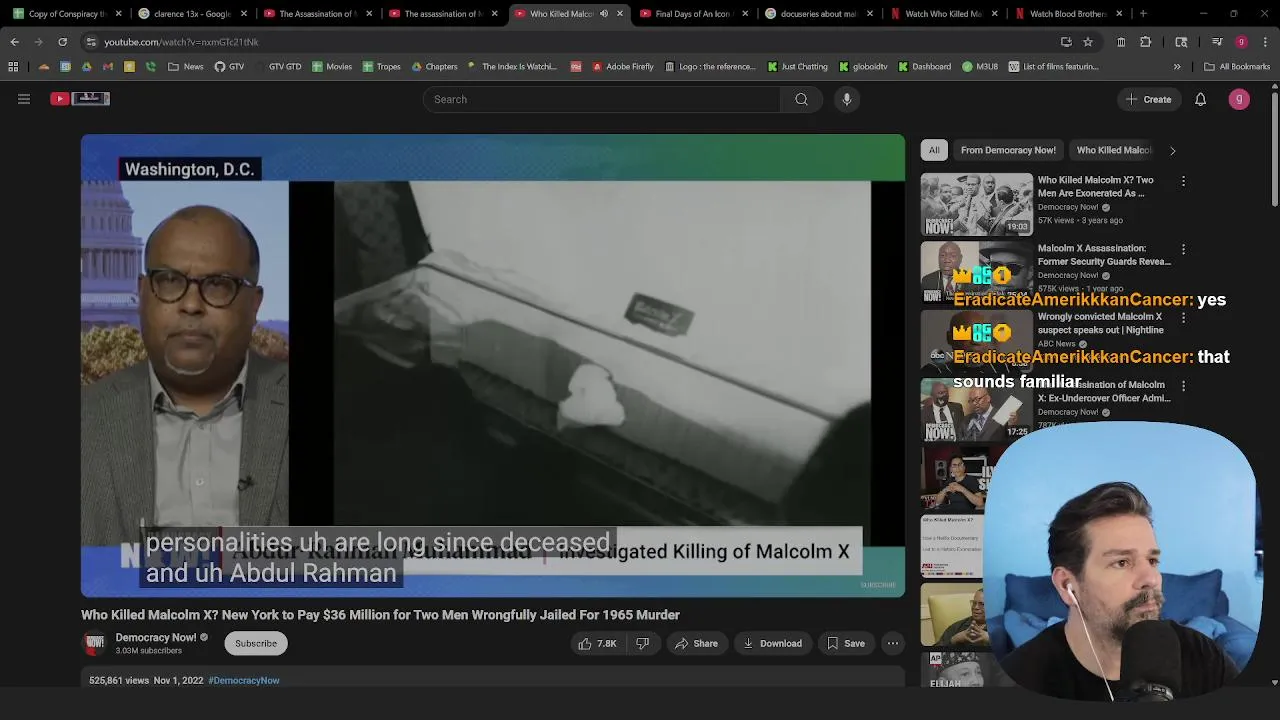Open the Democracy Now! channel name link

click(156, 637)
